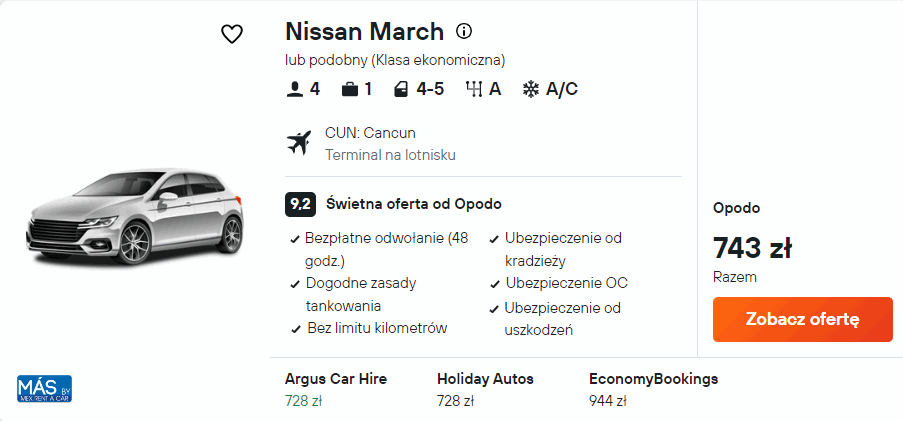
Task: Click the automatic transmission icon
Action: (x=474, y=89)
